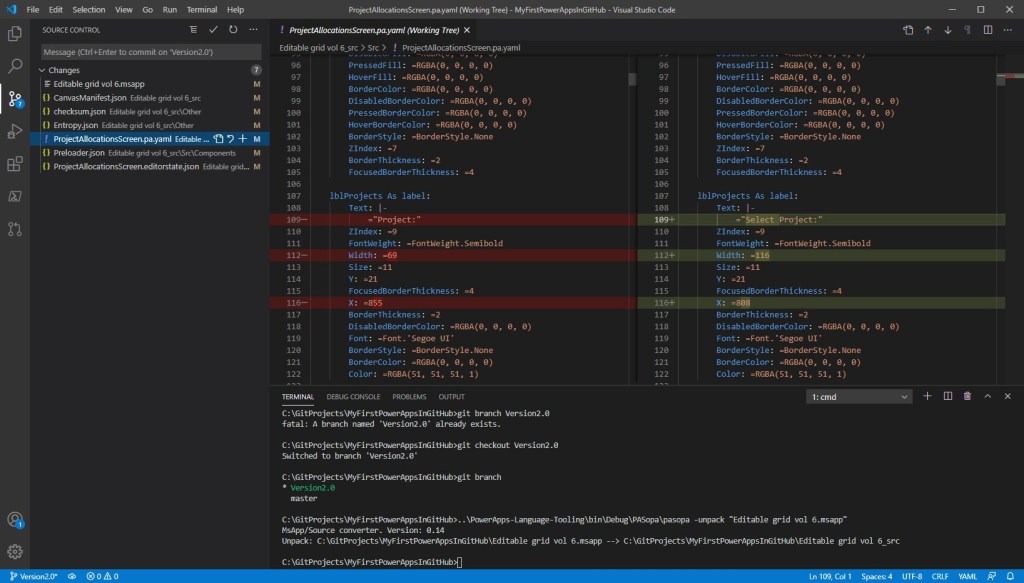This screenshot has height=583, width=1024.
Task: Refresh the Source Control panel
Action: pos(234,30)
